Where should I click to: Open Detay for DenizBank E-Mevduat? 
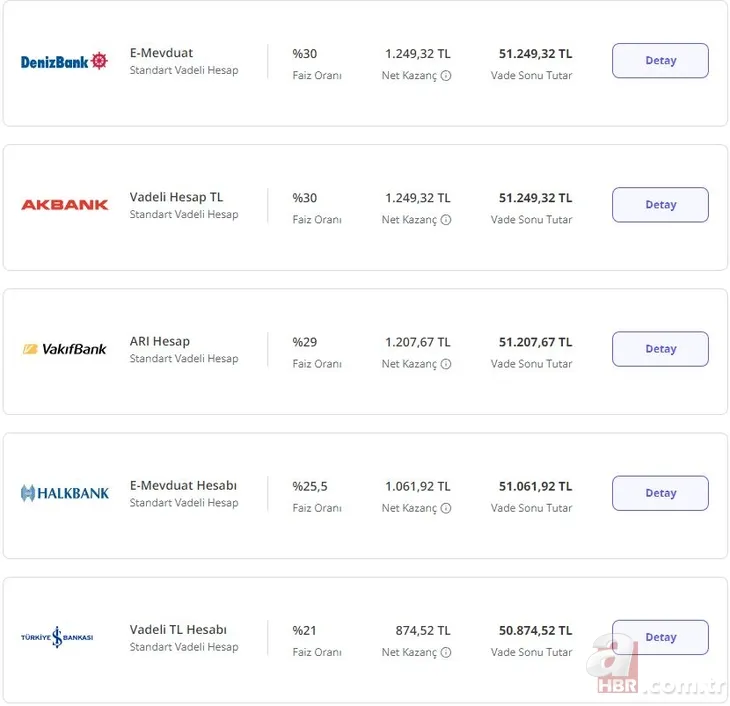(660, 61)
